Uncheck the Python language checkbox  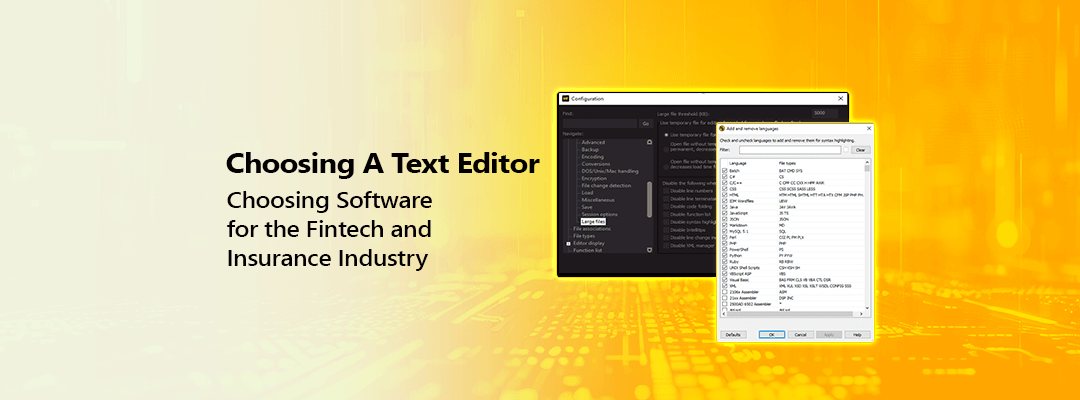(725, 255)
